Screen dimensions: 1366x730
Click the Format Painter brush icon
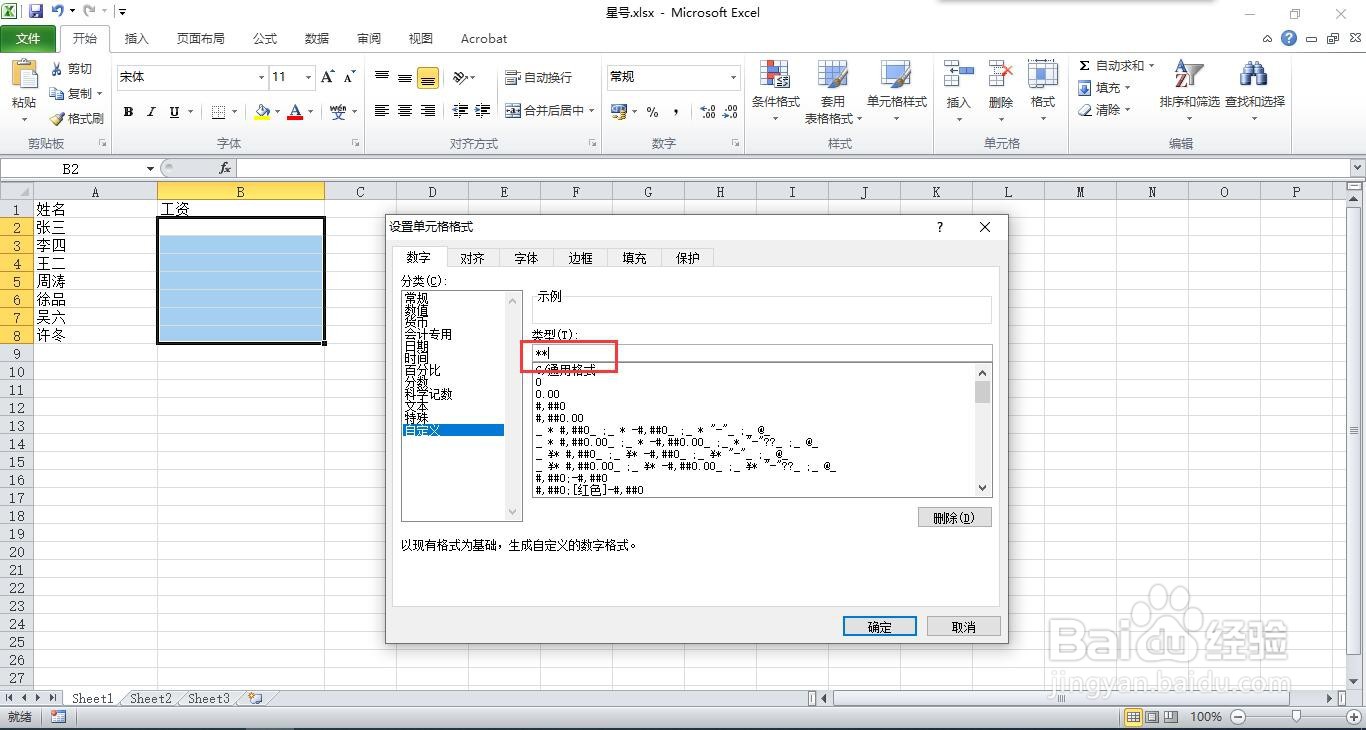tap(57, 118)
